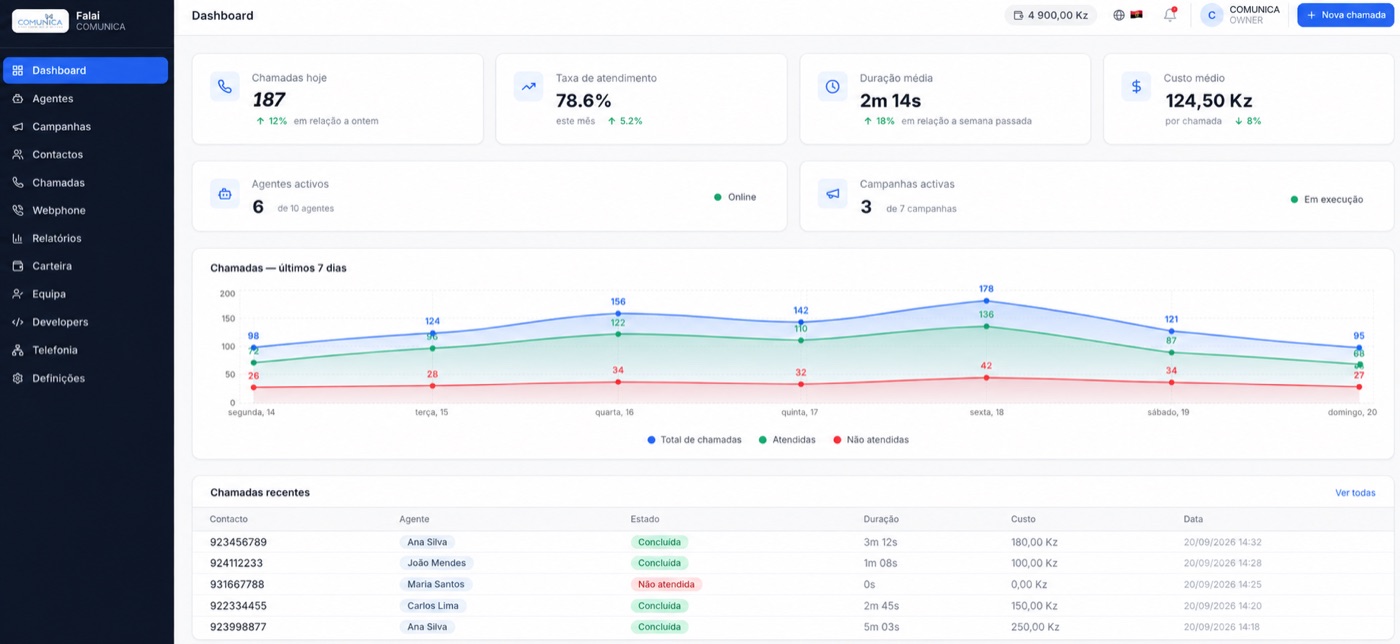Toggle Total de chamadas legend item
The image size is (1400, 644).
pyautogui.click(x=694, y=440)
